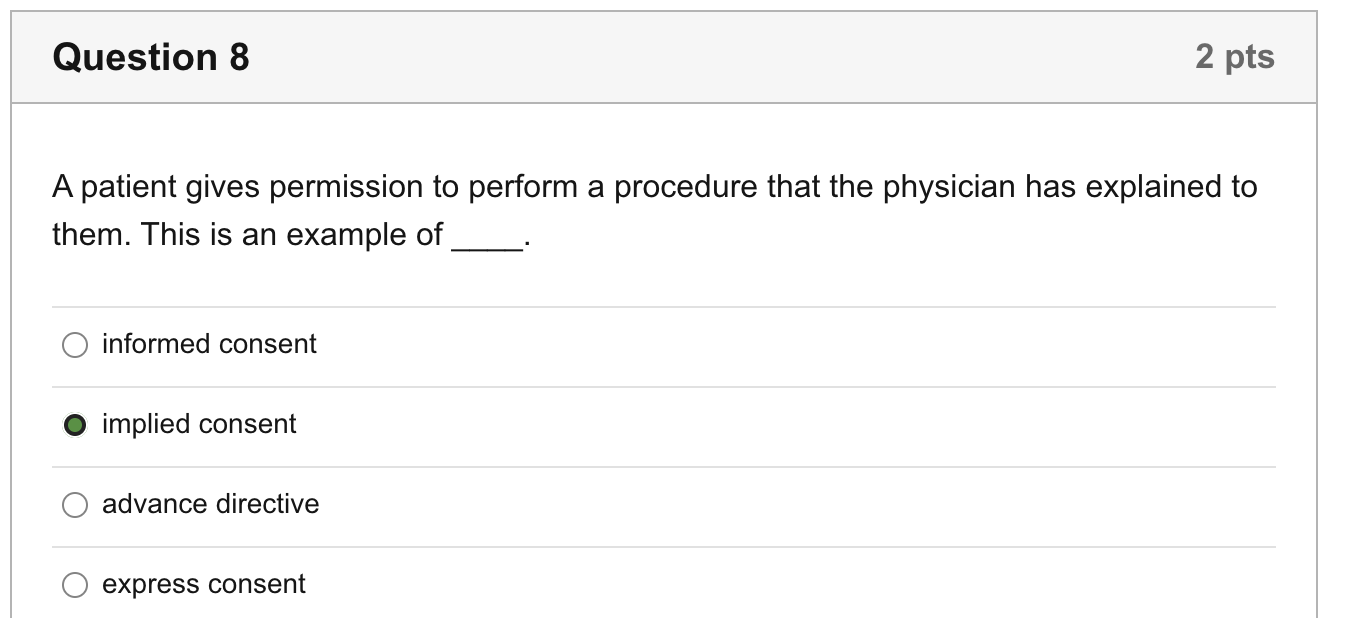Click the express consent answer text
This screenshot has width=1350, height=618.
[x=202, y=584]
